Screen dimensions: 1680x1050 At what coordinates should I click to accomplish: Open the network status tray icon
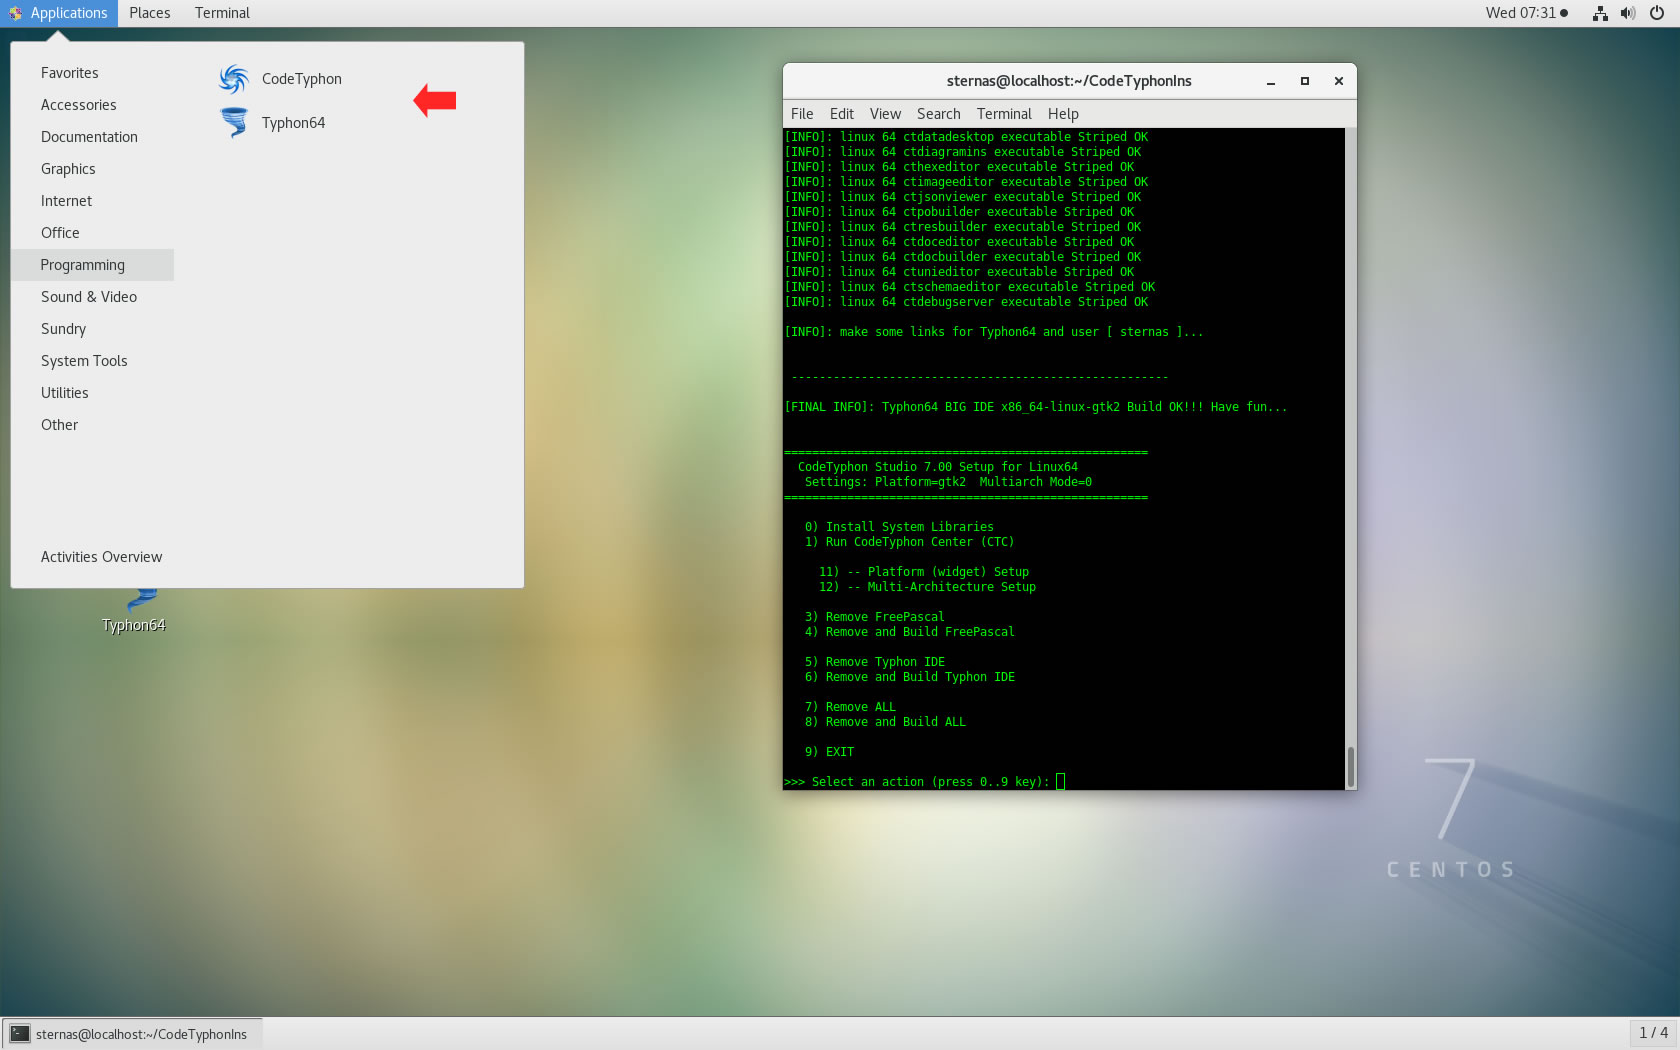[1600, 13]
